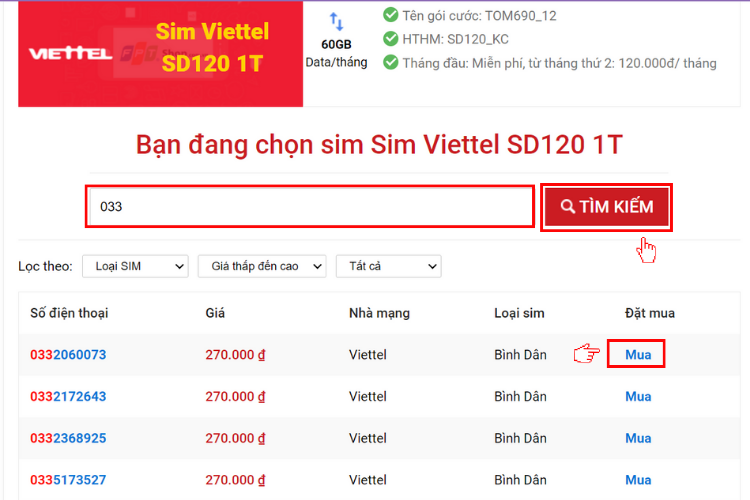Click the magnifier icon in TÌM KIẾM button

[x=567, y=206]
